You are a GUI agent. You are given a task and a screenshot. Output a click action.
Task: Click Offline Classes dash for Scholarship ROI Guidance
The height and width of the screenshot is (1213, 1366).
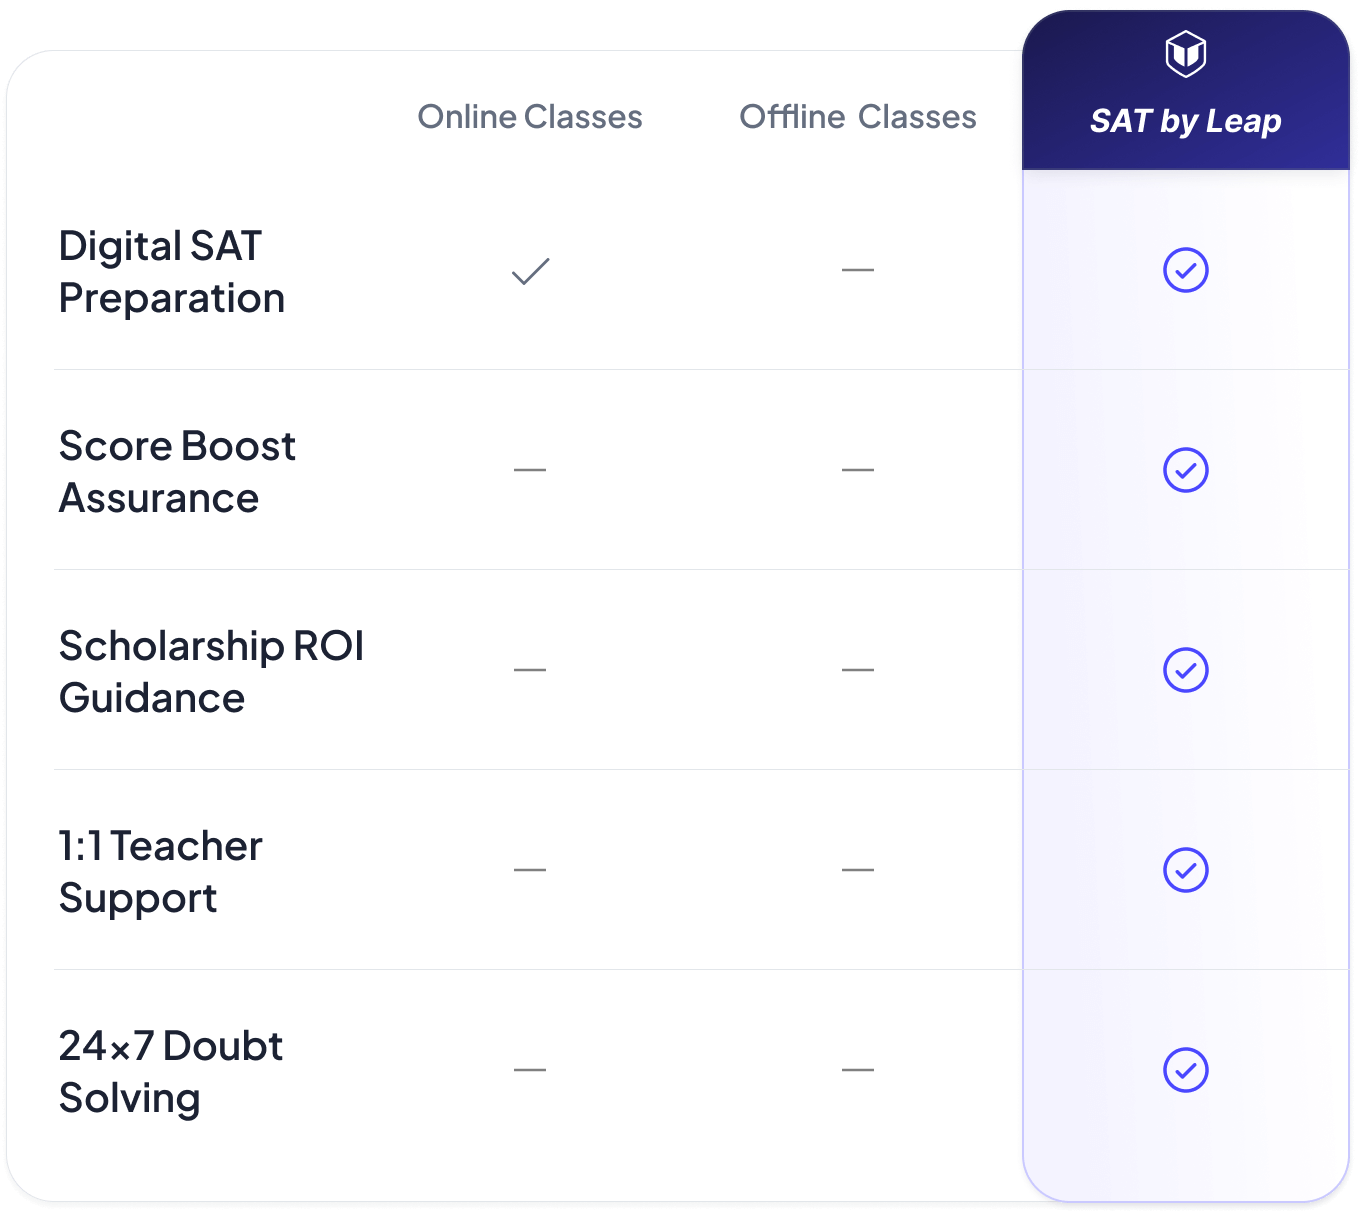pyautogui.click(x=858, y=670)
